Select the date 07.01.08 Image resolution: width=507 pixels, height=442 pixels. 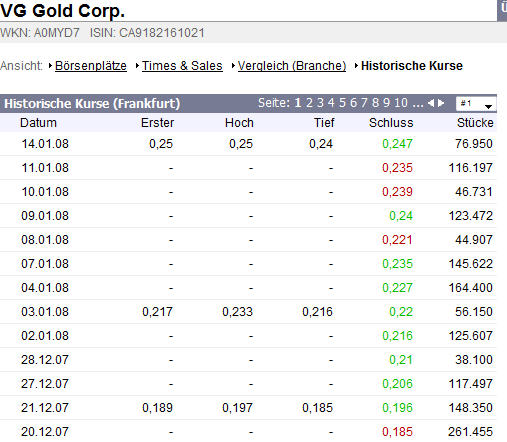[x=45, y=264]
